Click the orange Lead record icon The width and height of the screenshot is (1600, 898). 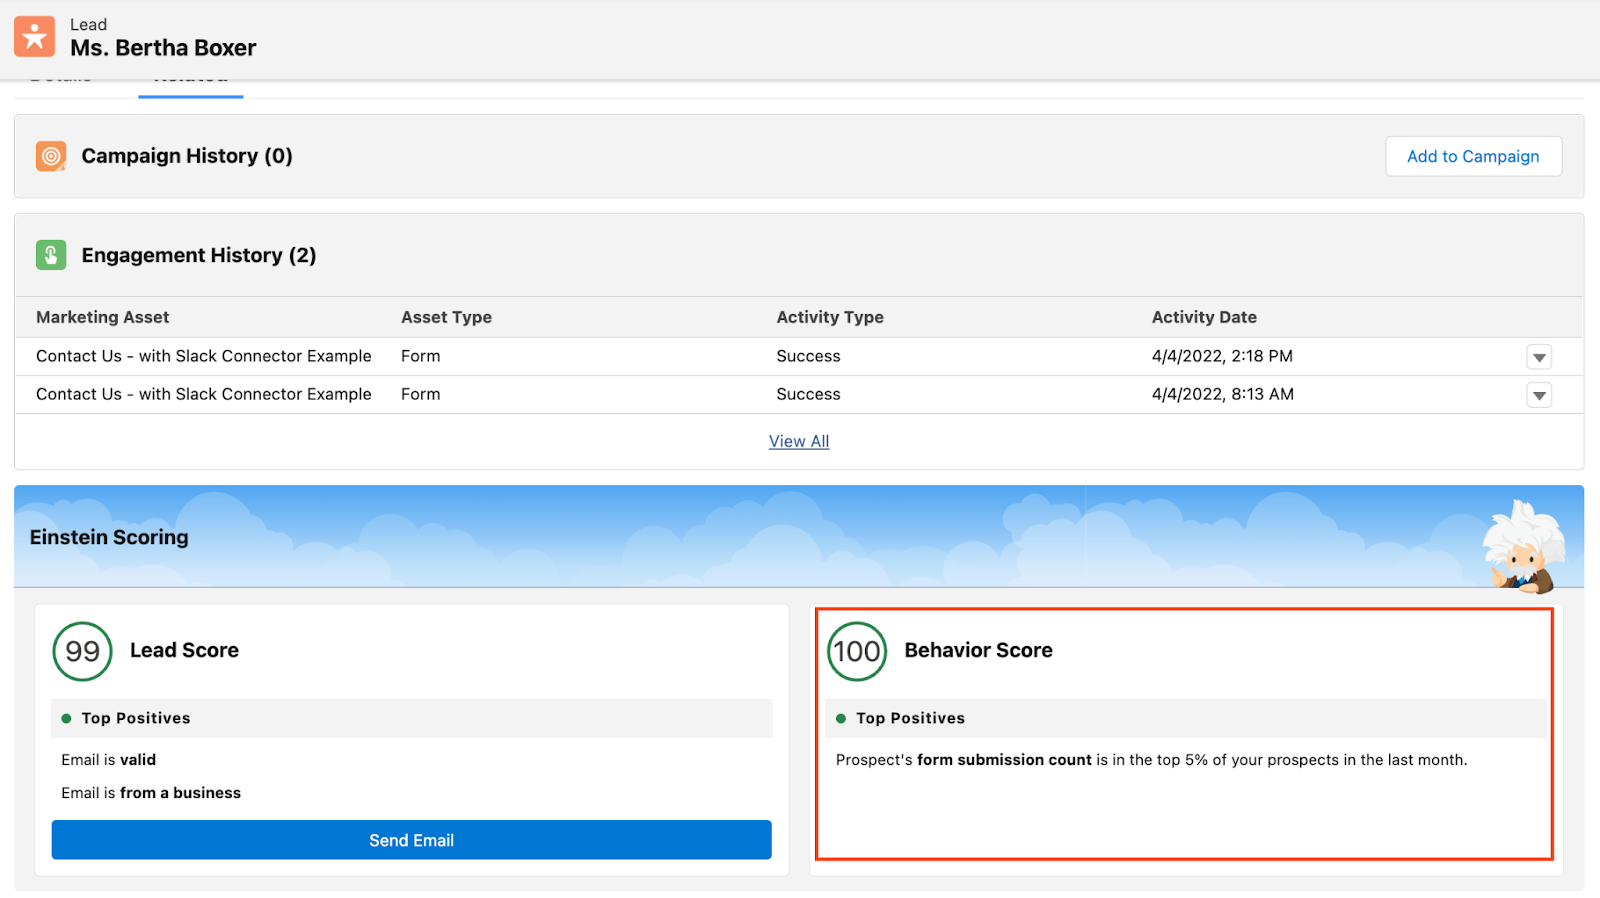pyautogui.click(x=34, y=37)
